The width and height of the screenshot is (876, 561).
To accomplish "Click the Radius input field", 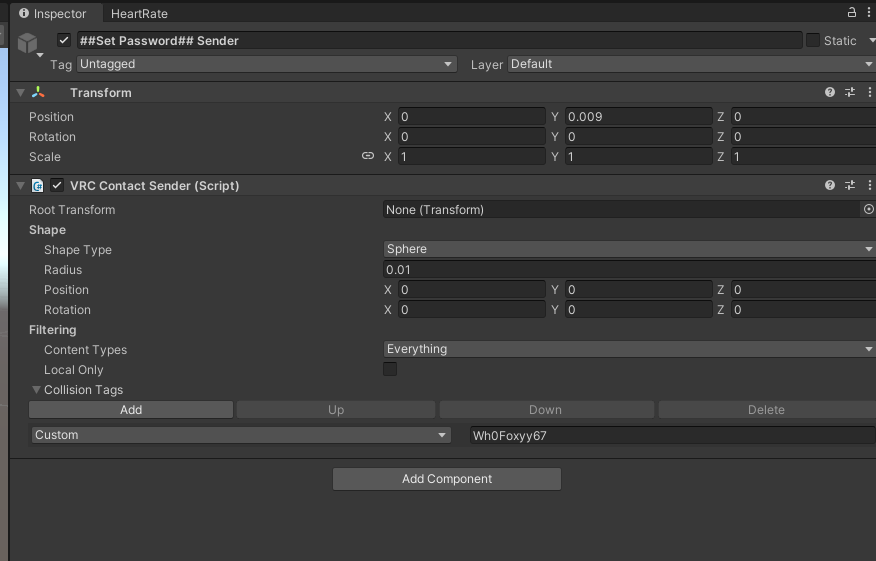I will coord(630,270).
